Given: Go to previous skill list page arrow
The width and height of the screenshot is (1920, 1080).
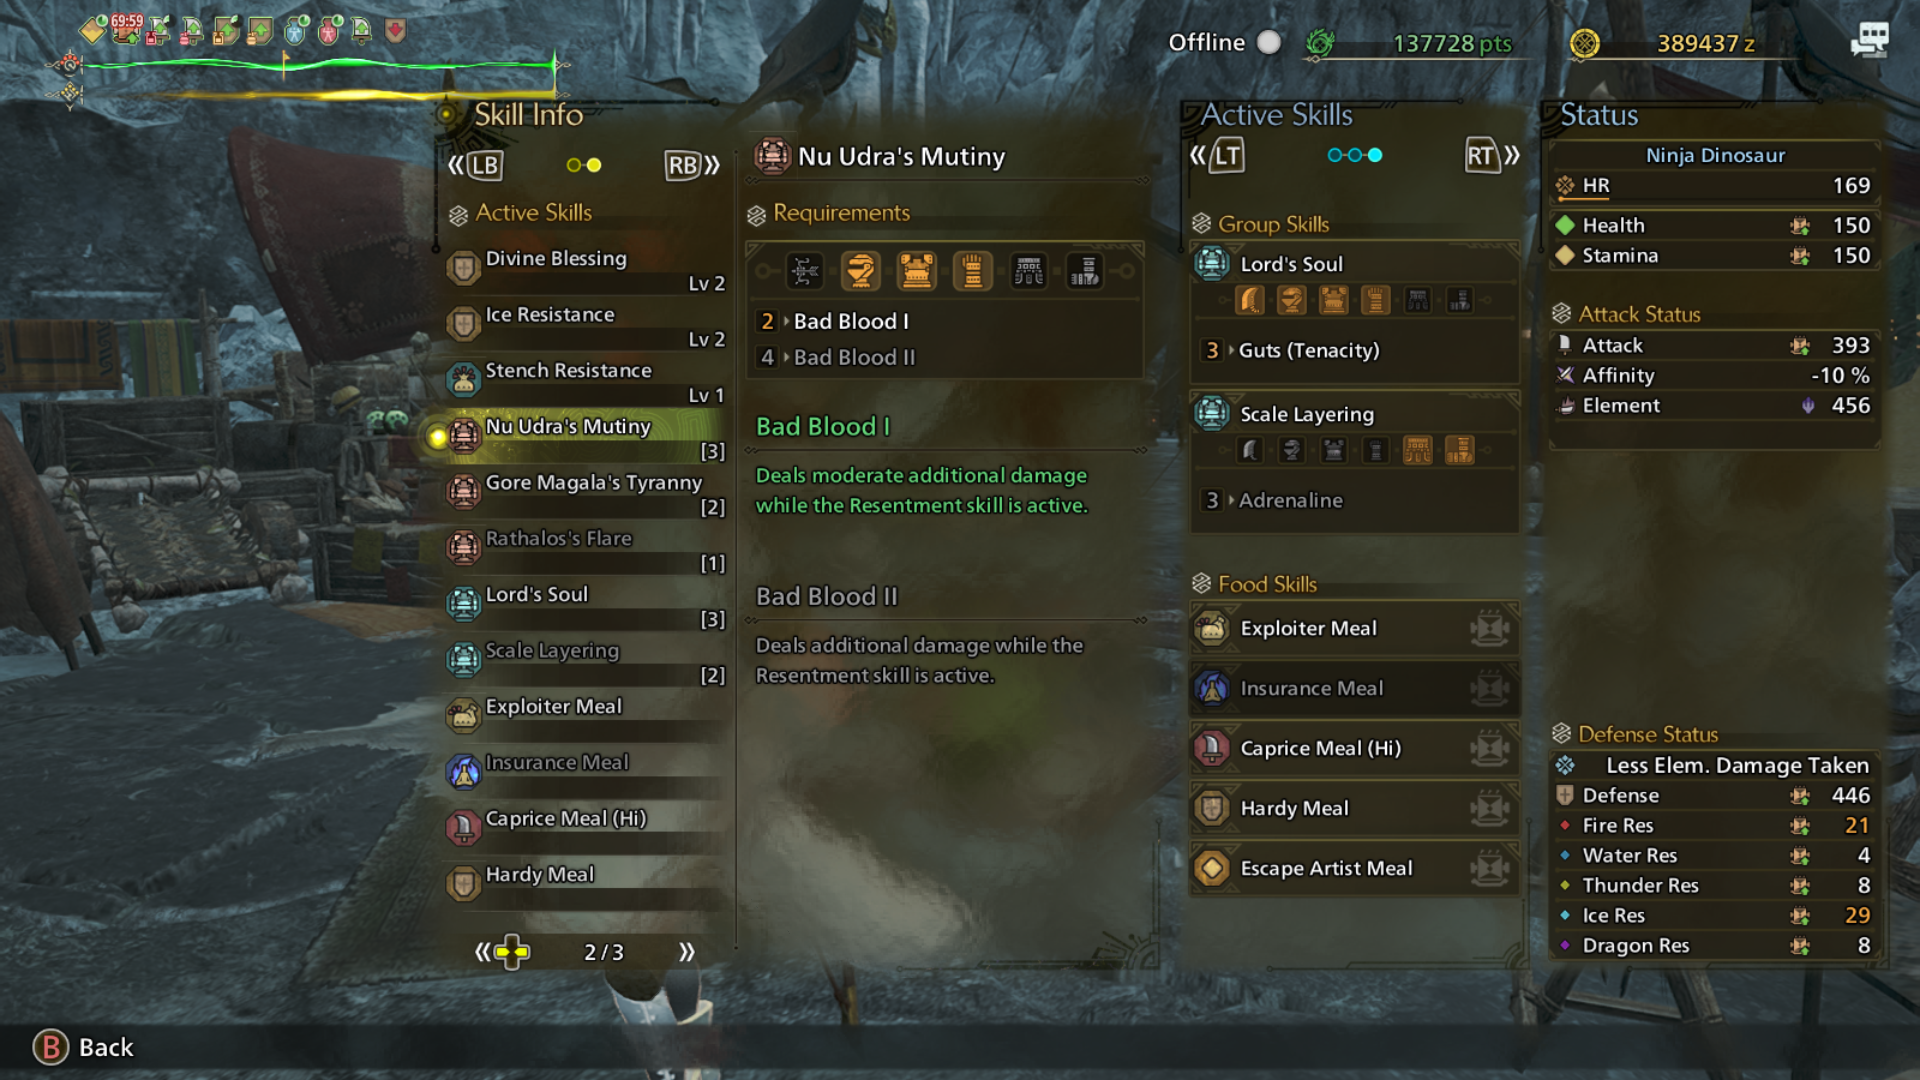Looking at the screenshot, I should pos(484,952).
